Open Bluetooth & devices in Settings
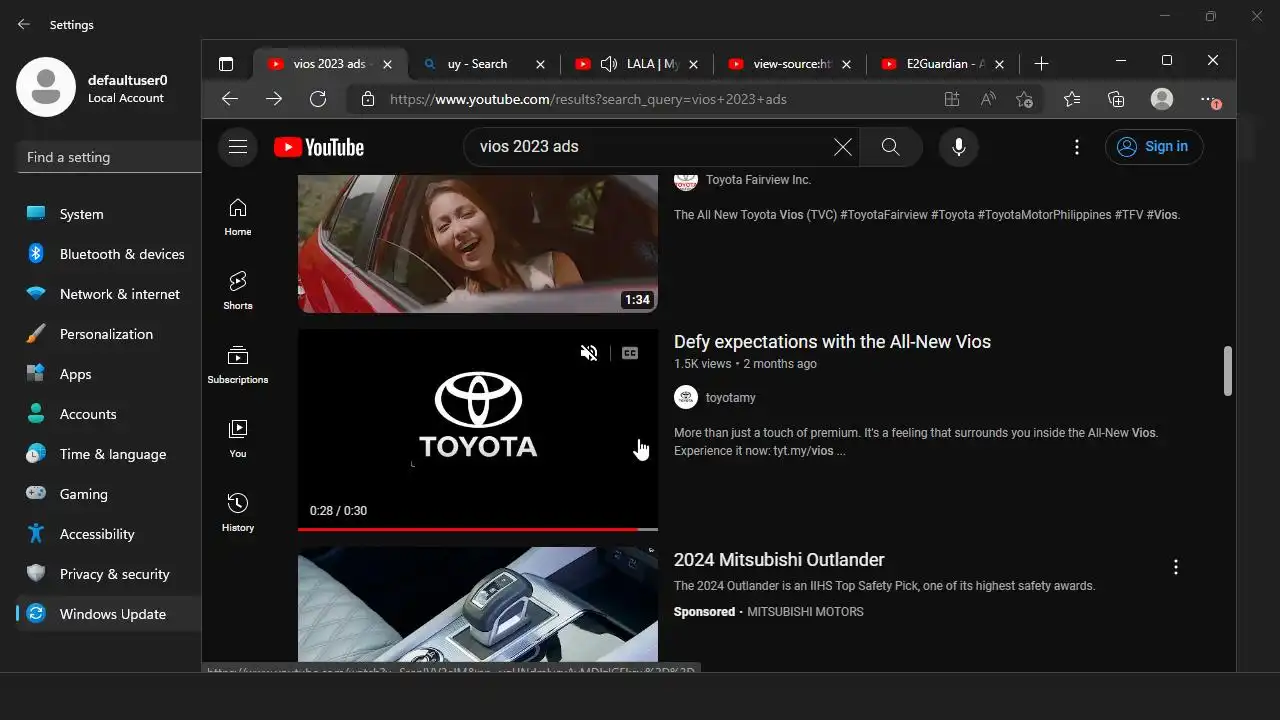 tap(109, 254)
